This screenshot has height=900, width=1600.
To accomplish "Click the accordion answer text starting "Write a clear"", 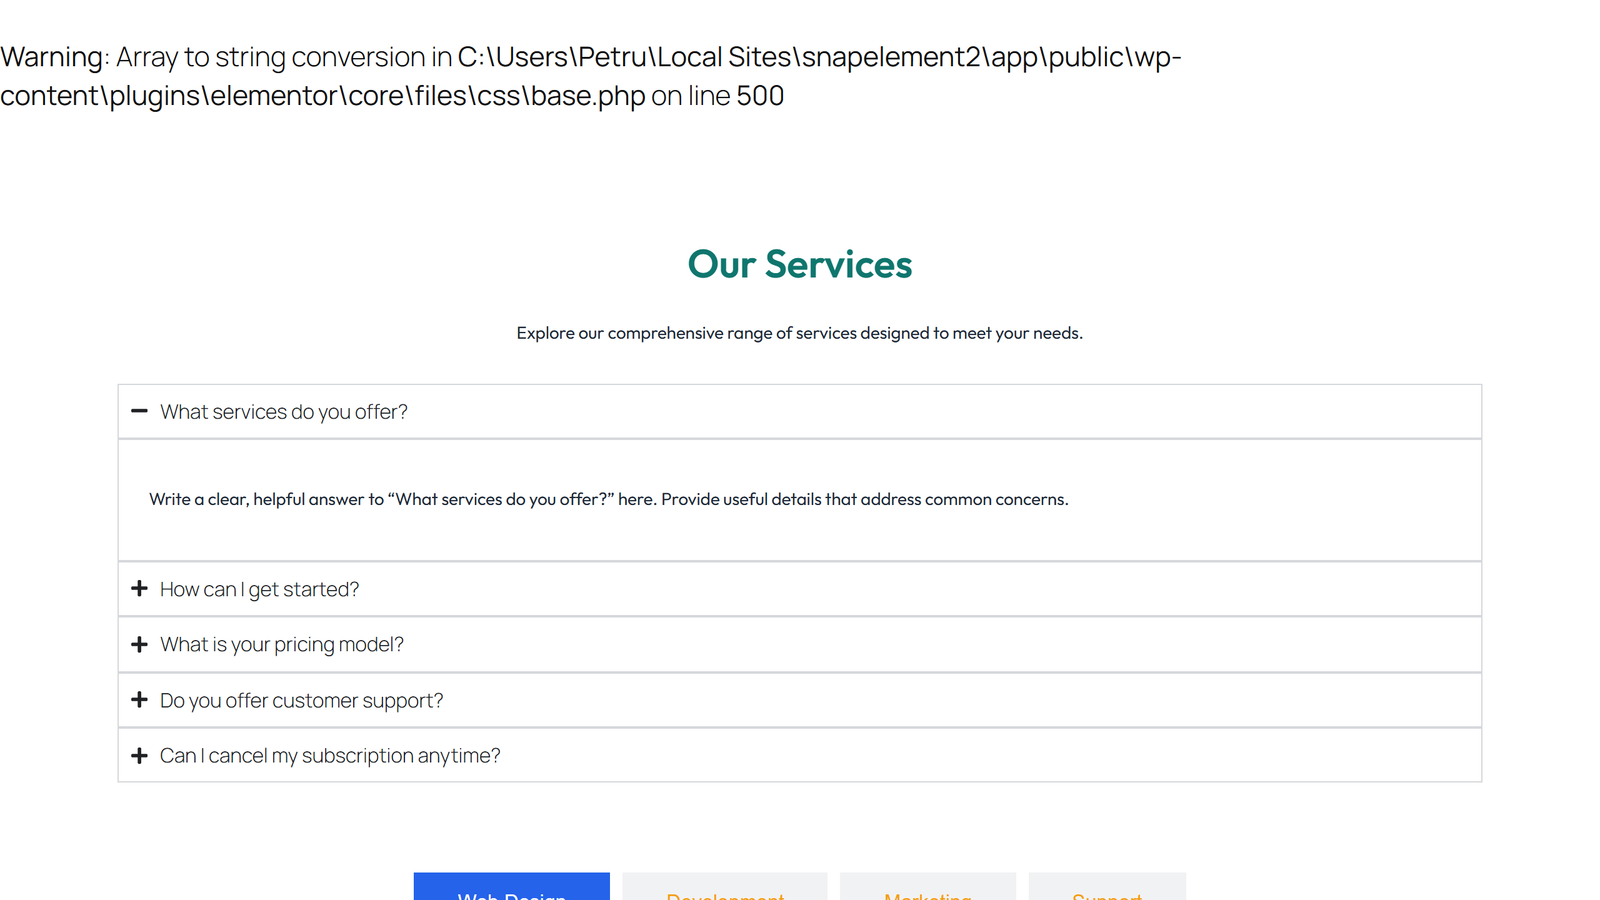I will click(608, 499).
